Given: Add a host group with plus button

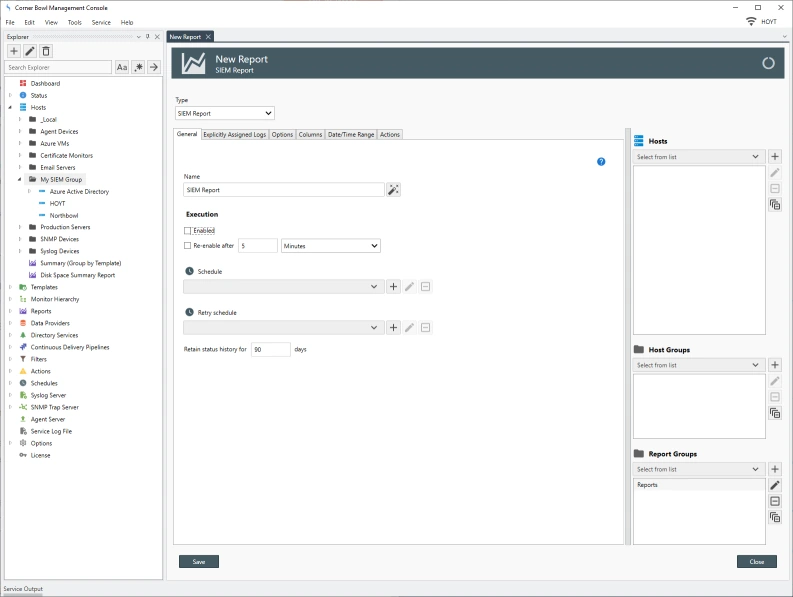Looking at the screenshot, I should (x=774, y=365).
